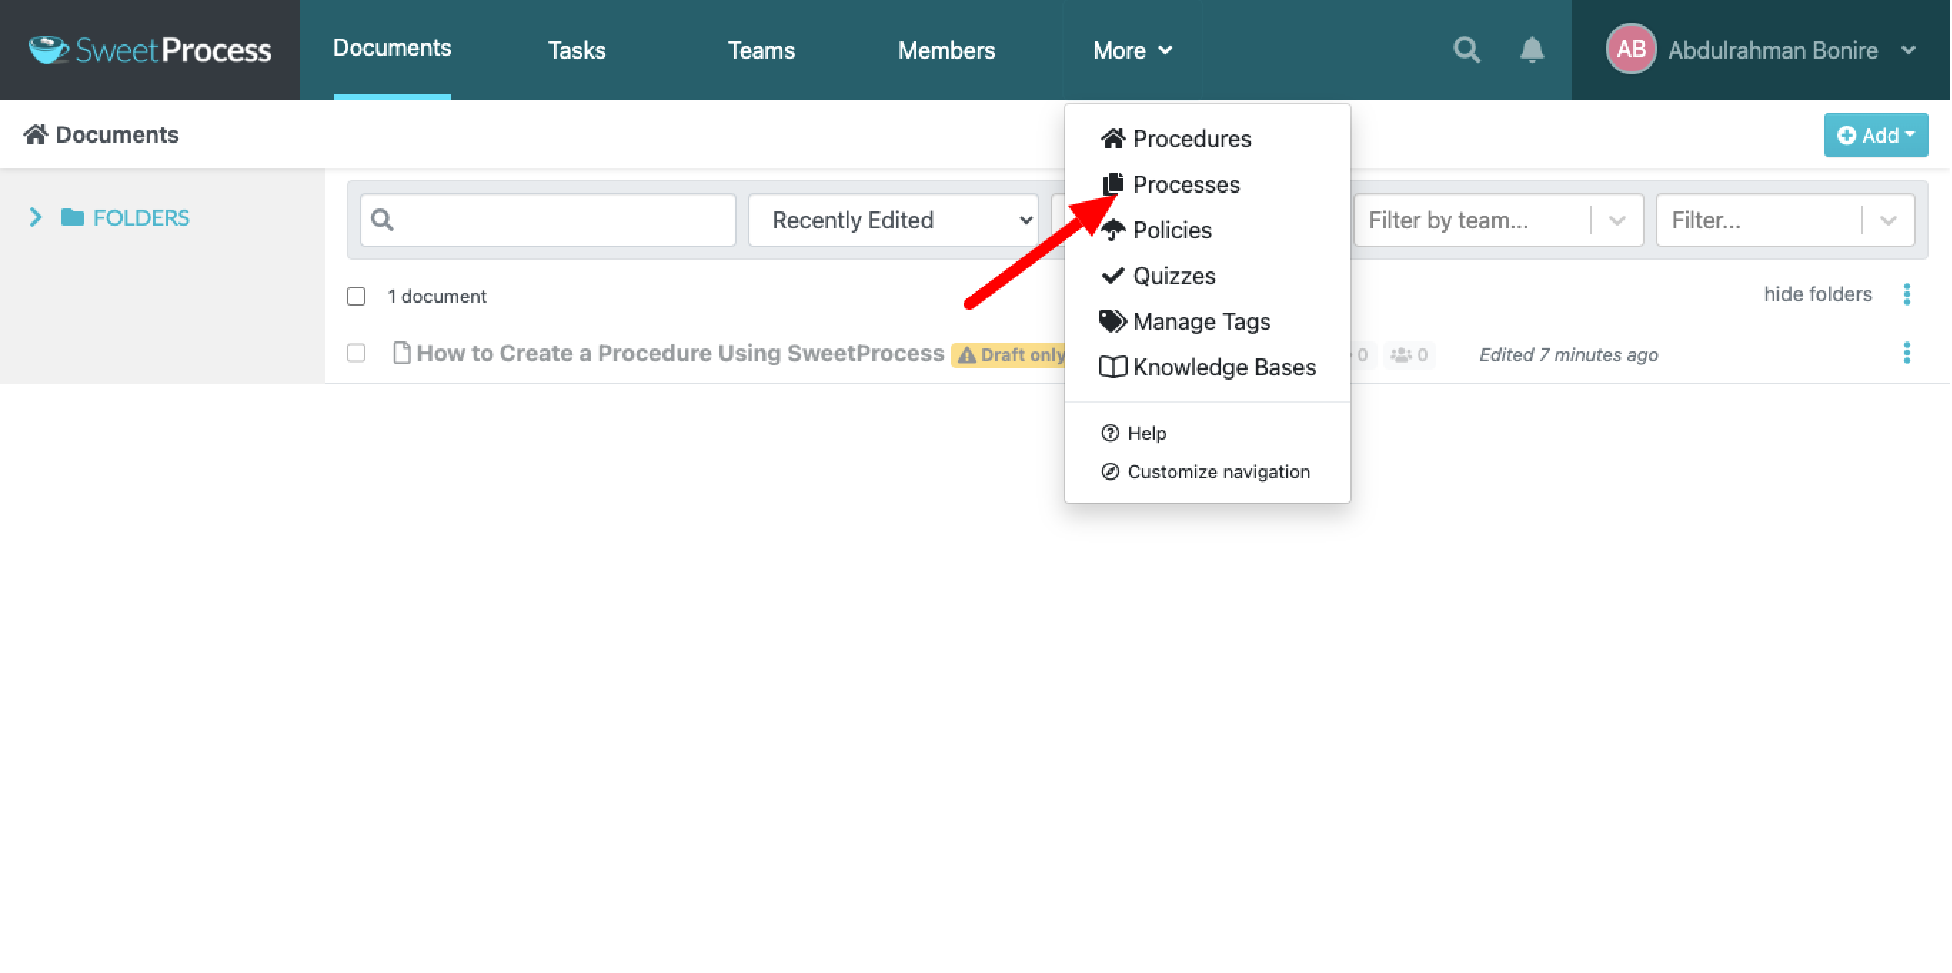Switch to the Members tab

[x=946, y=50]
